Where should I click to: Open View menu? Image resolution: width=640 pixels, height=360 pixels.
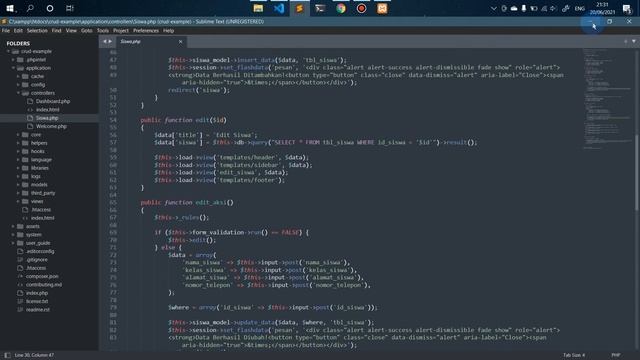(71, 31)
